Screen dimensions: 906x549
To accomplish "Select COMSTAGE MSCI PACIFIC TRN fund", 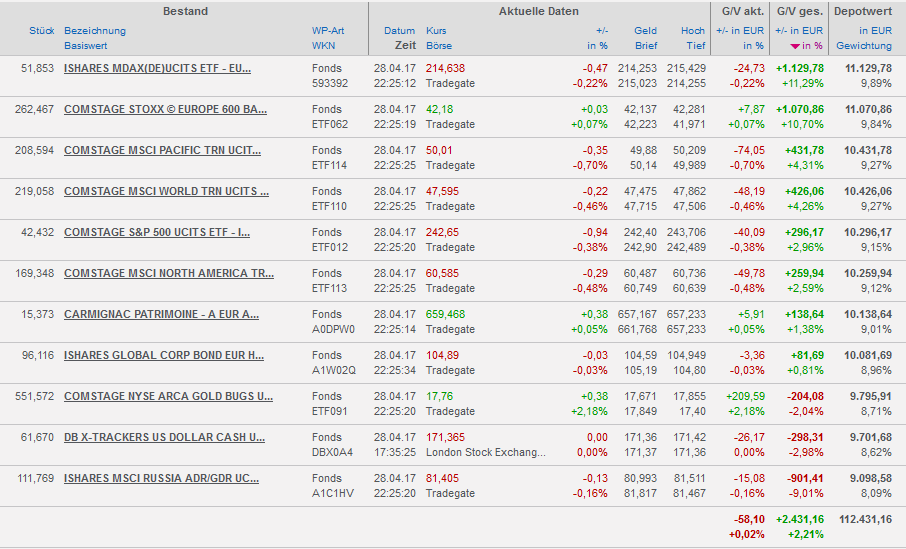I will [162, 150].
